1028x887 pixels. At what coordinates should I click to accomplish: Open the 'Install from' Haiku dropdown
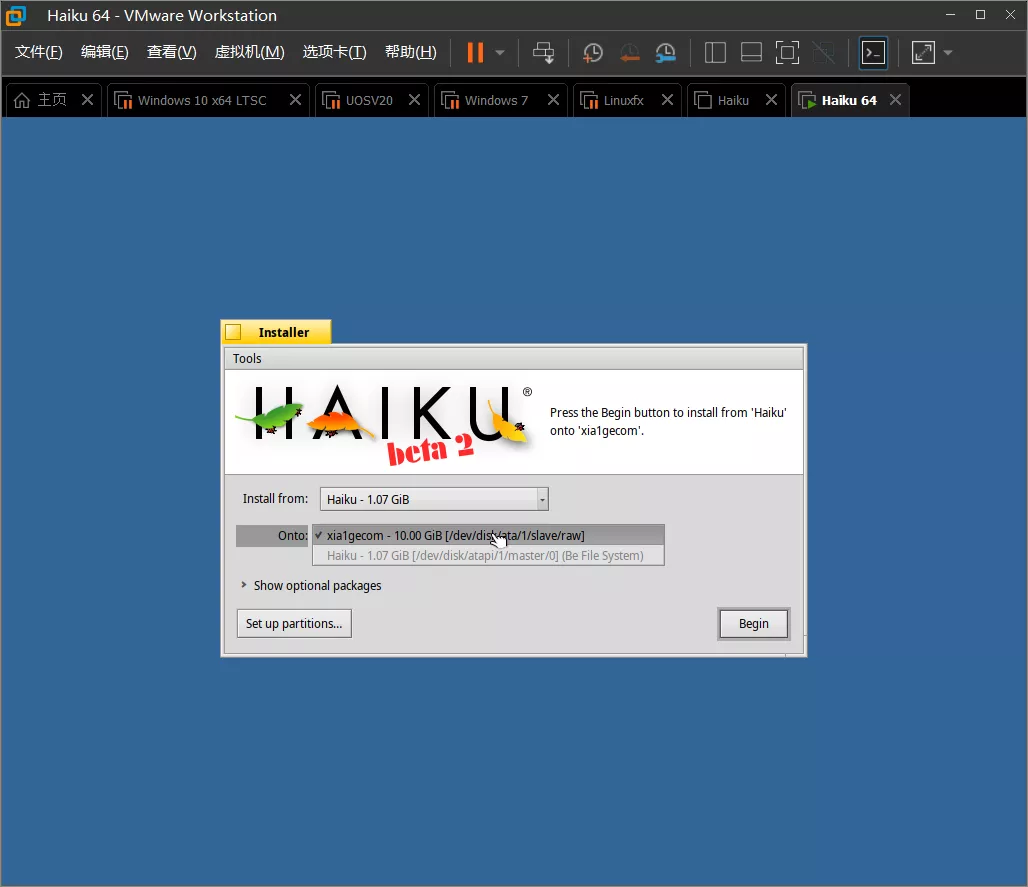tap(434, 499)
